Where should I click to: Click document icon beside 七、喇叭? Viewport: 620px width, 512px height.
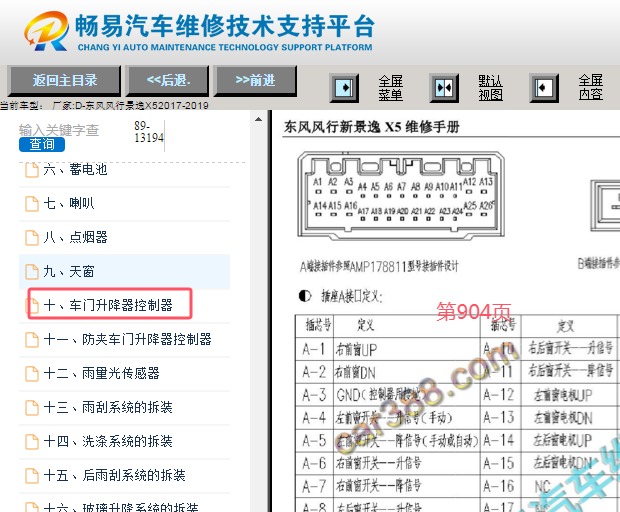click(32, 204)
